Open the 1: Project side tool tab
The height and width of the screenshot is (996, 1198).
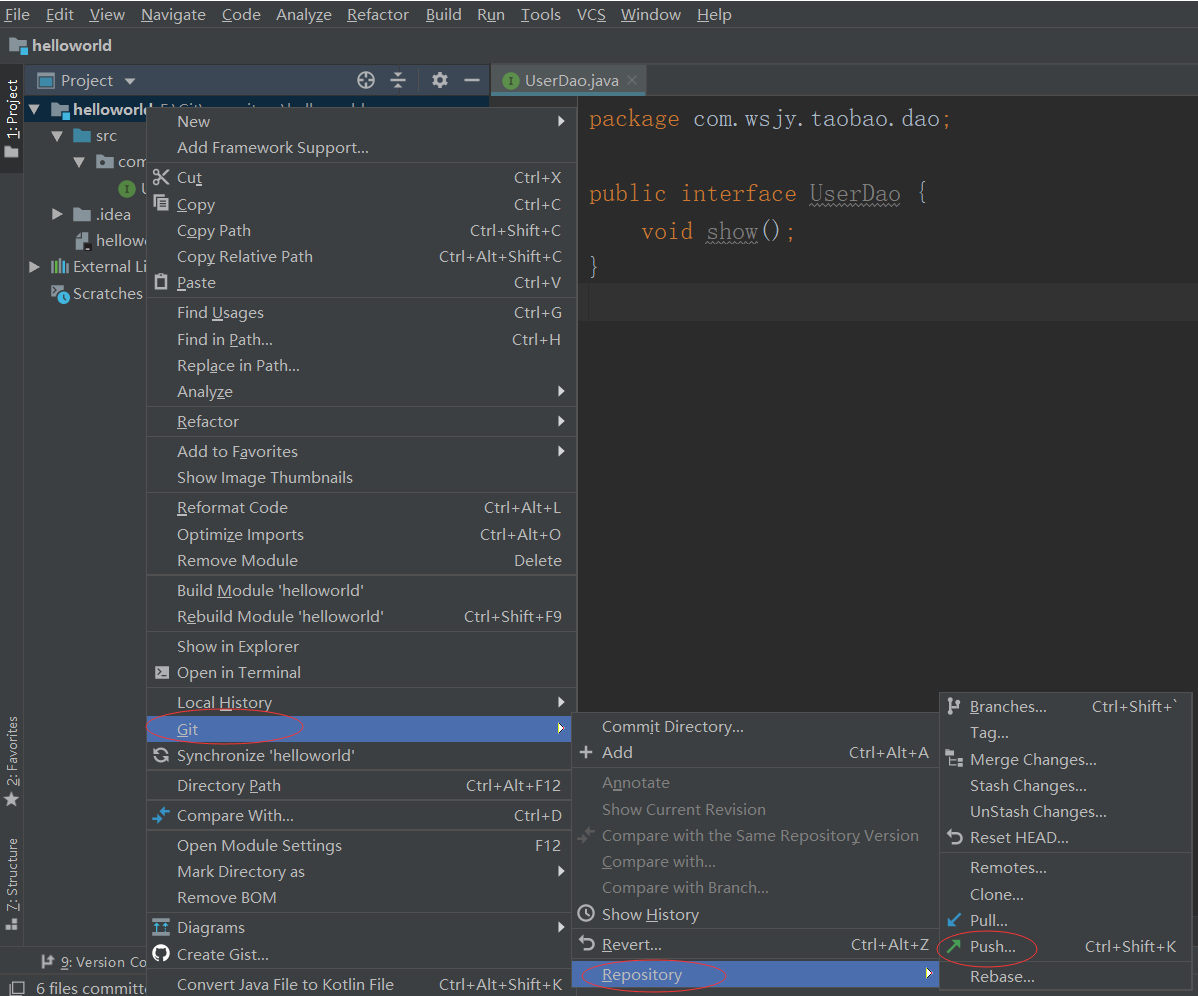(x=11, y=118)
